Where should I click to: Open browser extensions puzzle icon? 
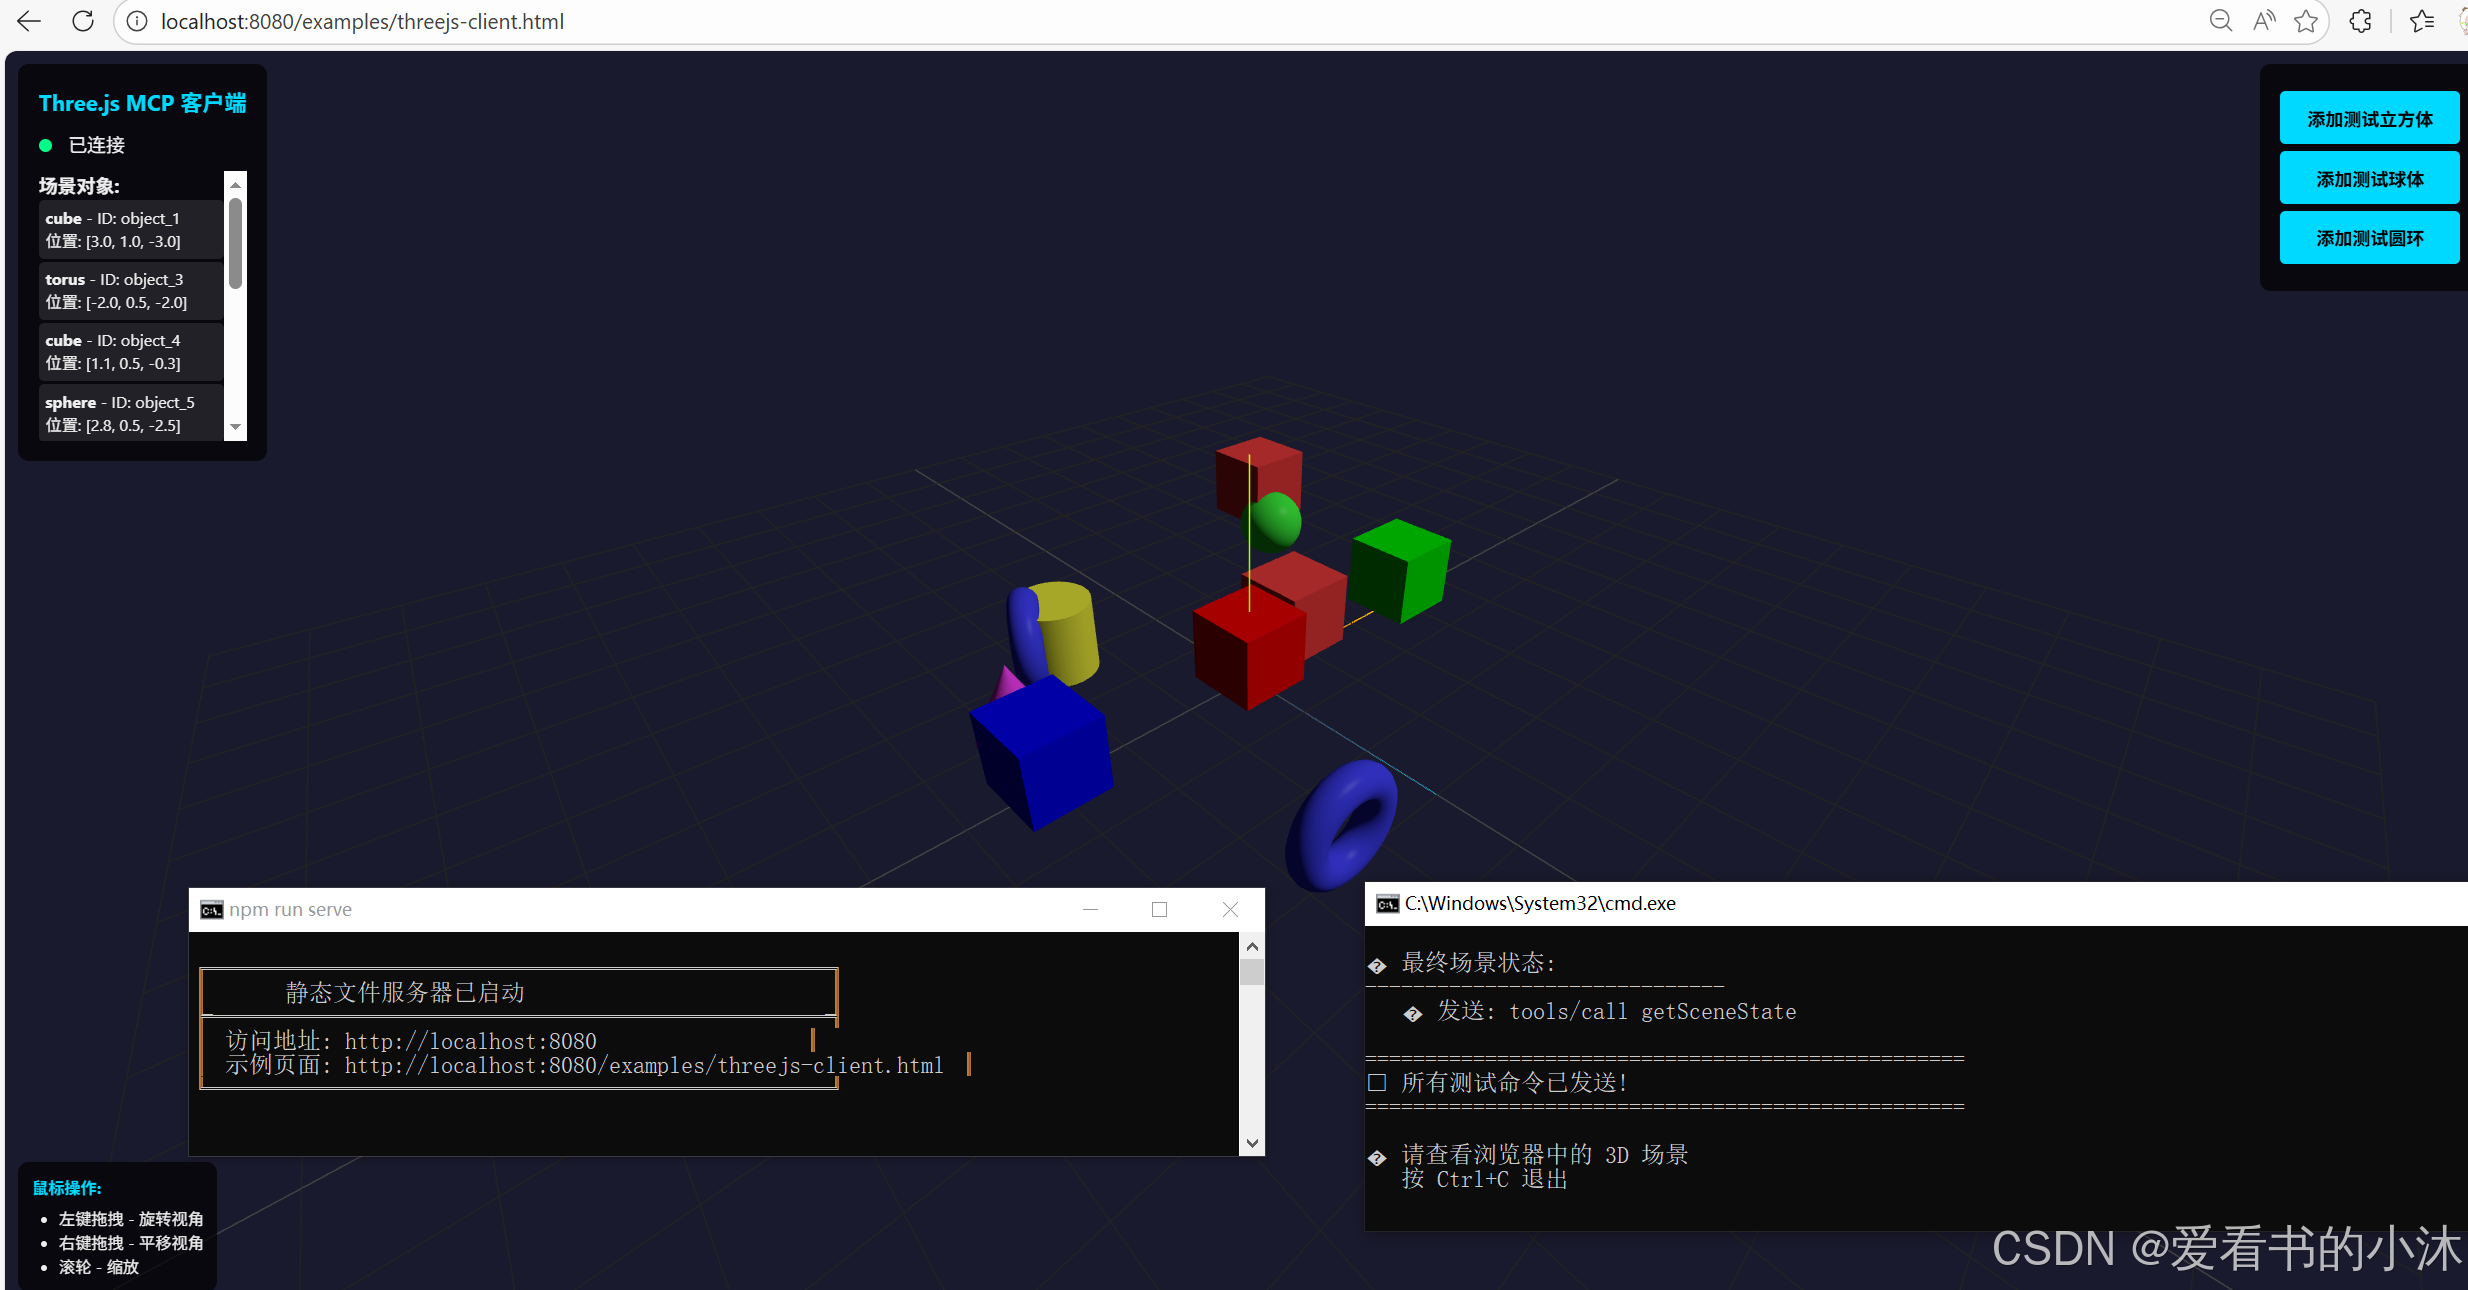click(2360, 21)
